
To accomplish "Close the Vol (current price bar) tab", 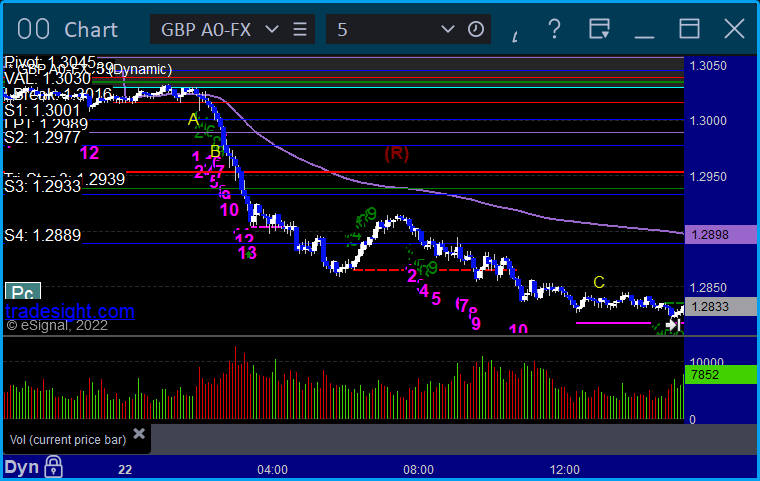I will pyautogui.click(x=139, y=433).
